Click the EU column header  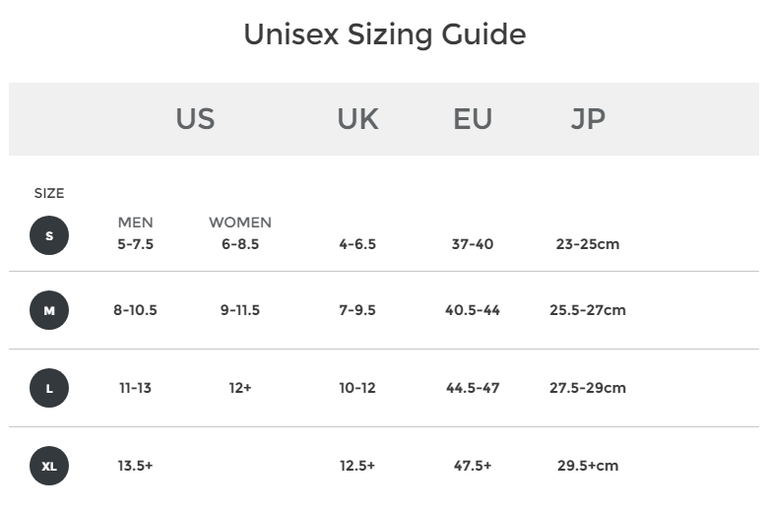pyautogui.click(x=472, y=119)
